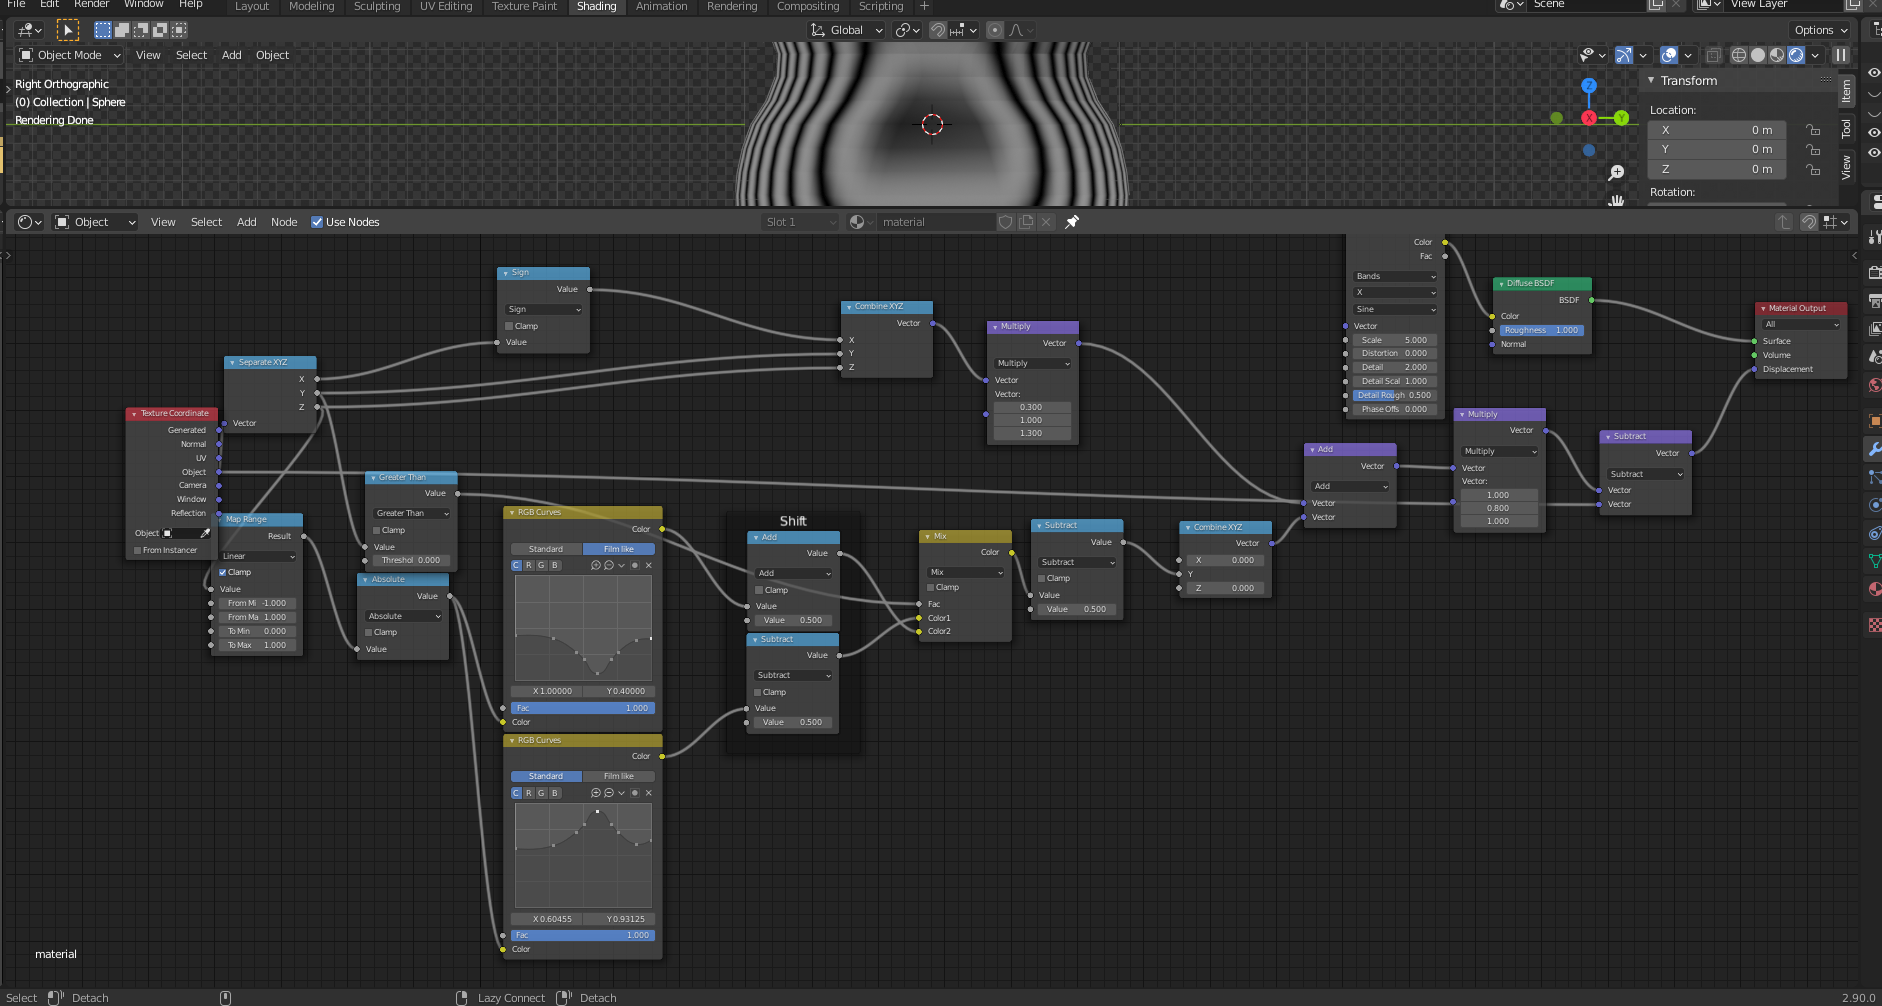The image size is (1882, 1006).
Task: Duplicate material with New Material icon
Action: click(1026, 222)
